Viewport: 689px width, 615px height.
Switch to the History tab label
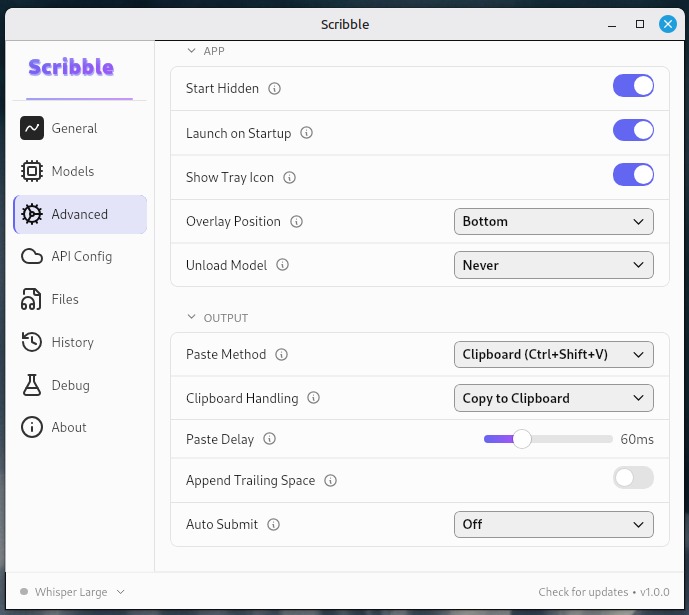73,342
